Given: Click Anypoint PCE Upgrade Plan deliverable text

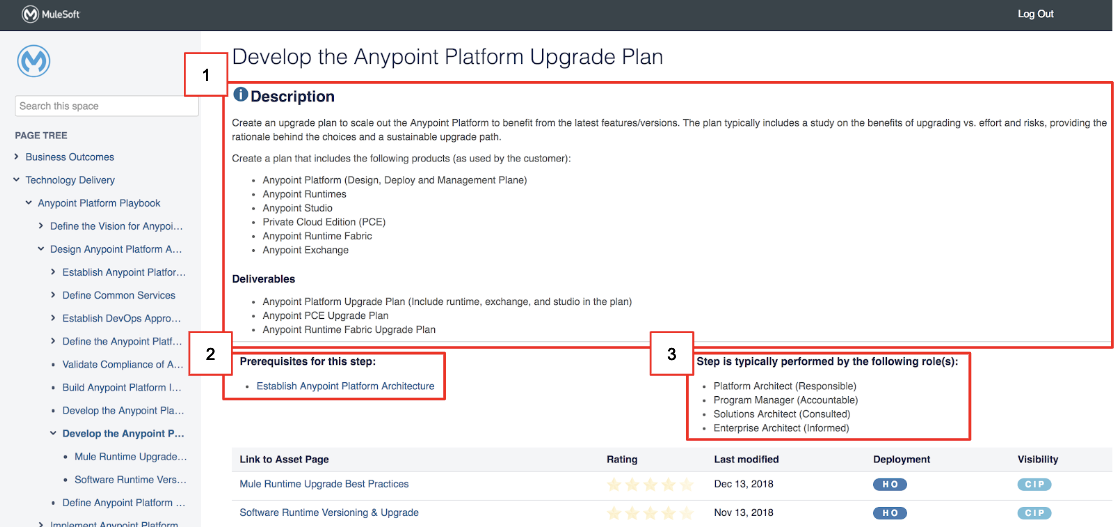Looking at the screenshot, I should [x=326, y=315].
